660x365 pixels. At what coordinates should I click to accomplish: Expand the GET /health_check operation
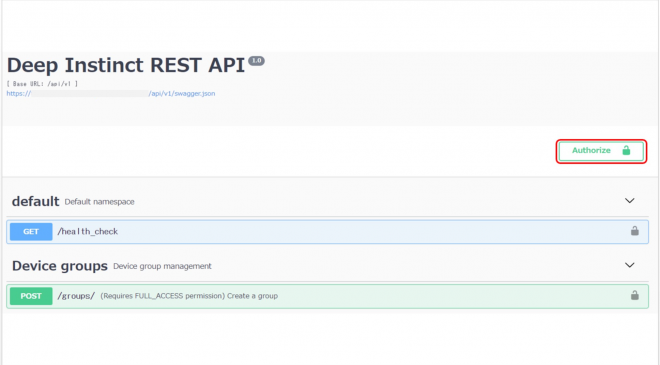point(327,232)
